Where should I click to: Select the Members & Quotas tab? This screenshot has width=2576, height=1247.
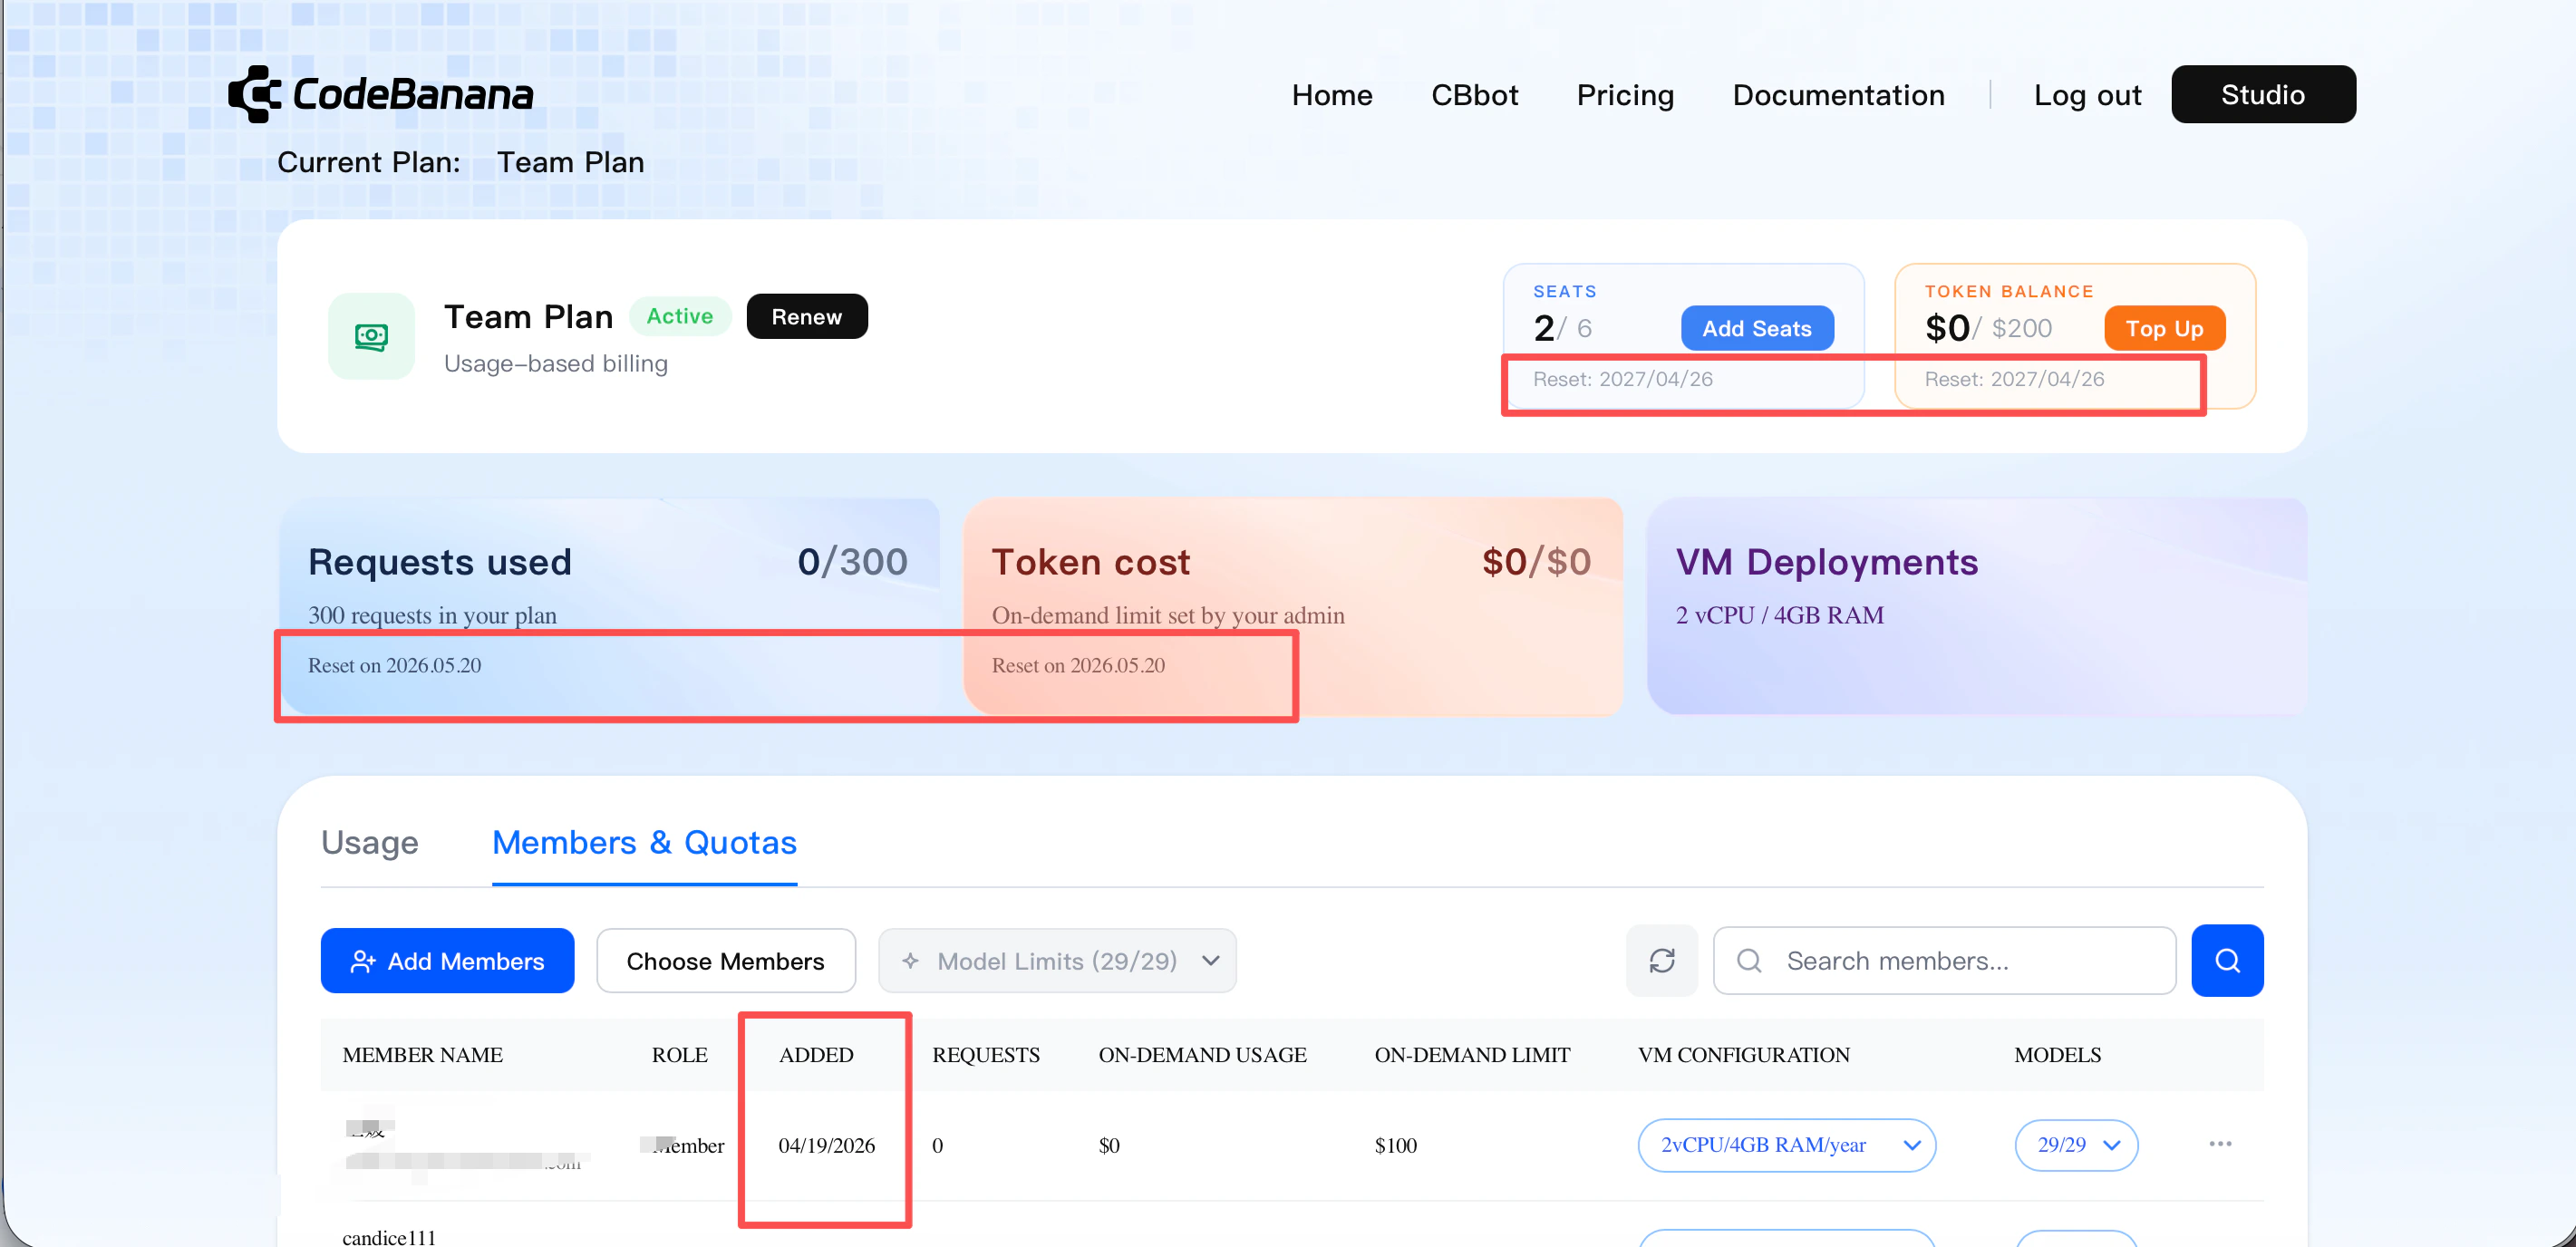[644, 842]
